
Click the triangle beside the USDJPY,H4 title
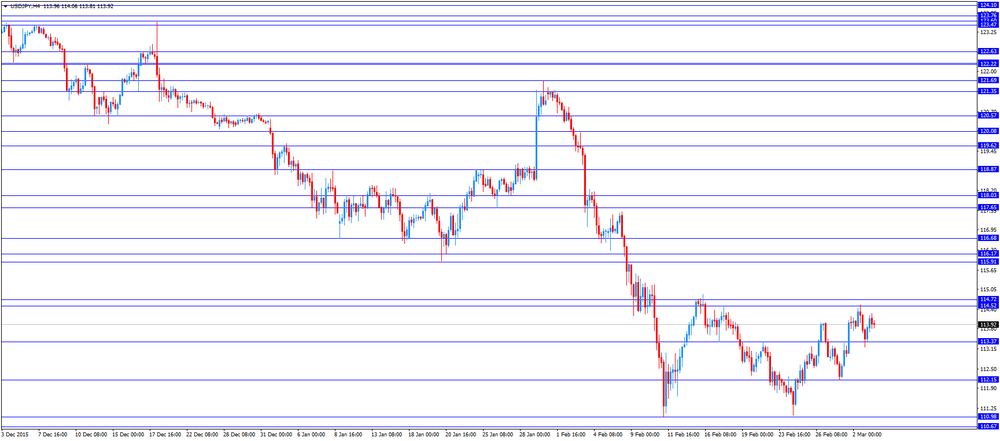click(6, 6)
